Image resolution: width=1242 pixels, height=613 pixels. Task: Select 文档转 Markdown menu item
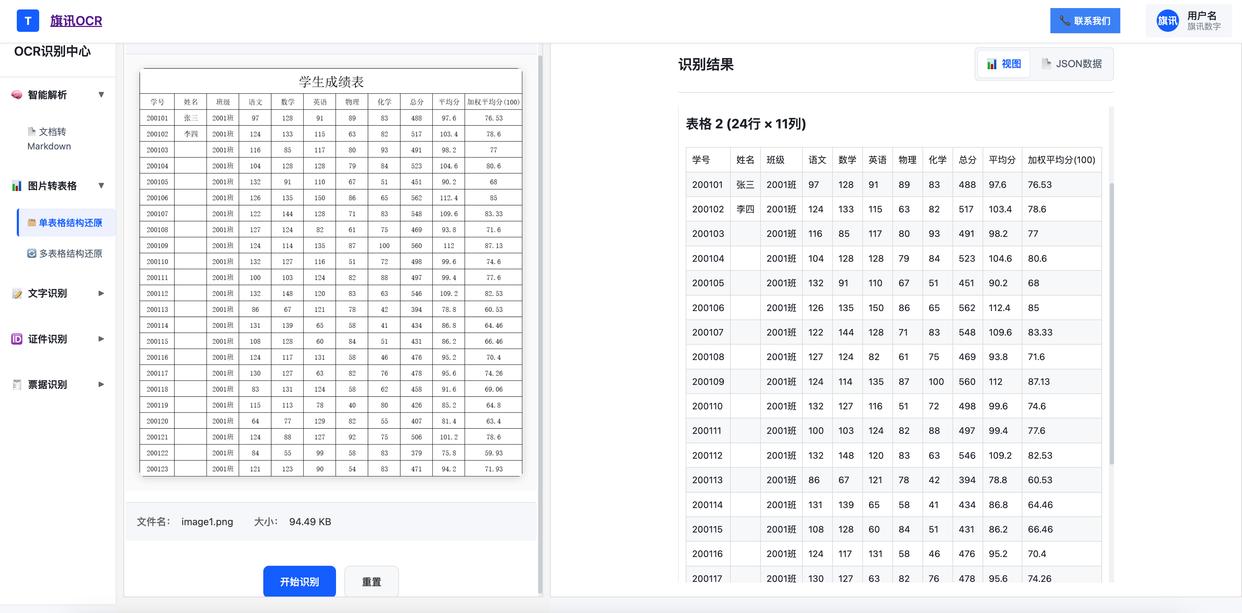pyautogui.click(x=49, y=139)
